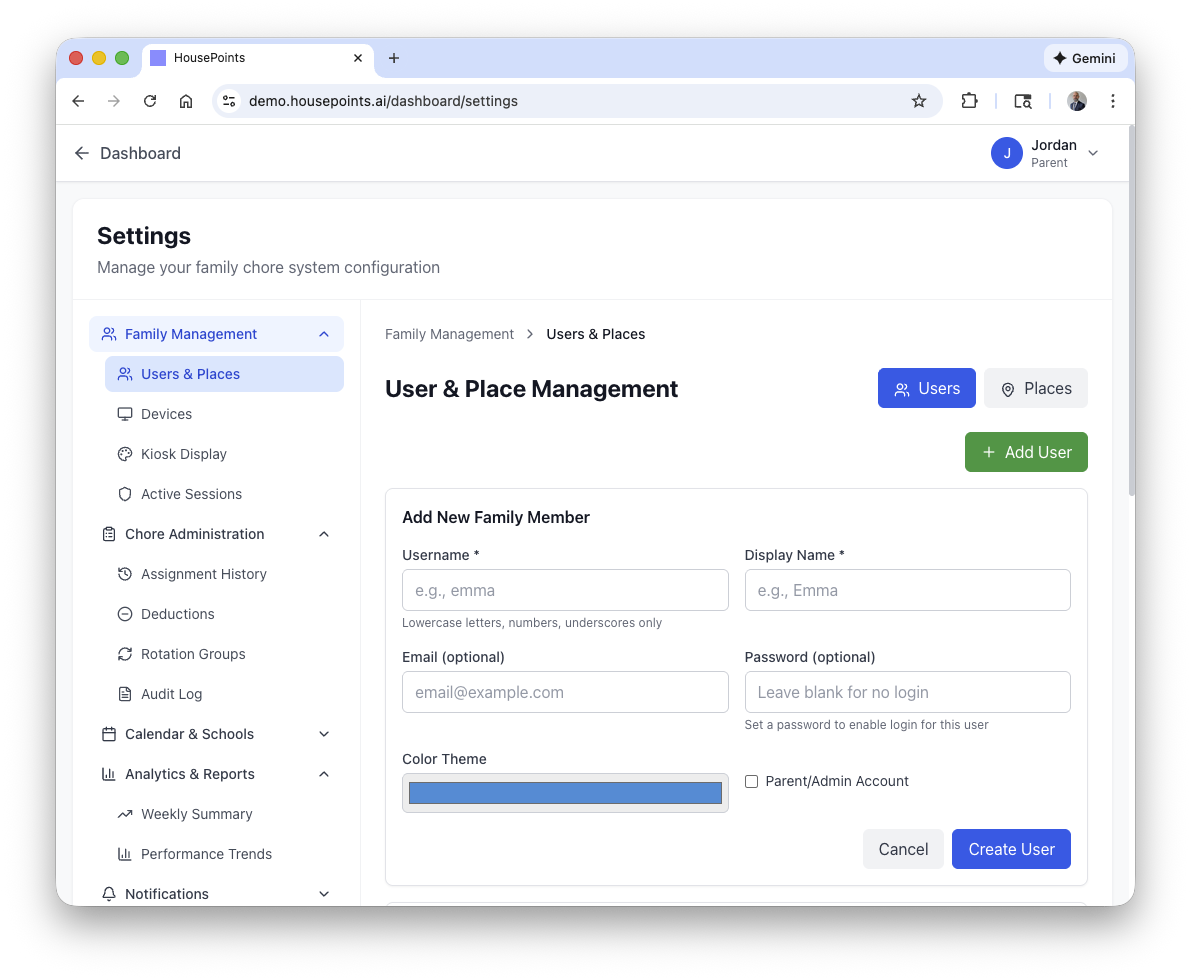Open the Color Theme color picker
This screenshot has width=1191, height=980.
pyautogui.click(x=565, y=793)
